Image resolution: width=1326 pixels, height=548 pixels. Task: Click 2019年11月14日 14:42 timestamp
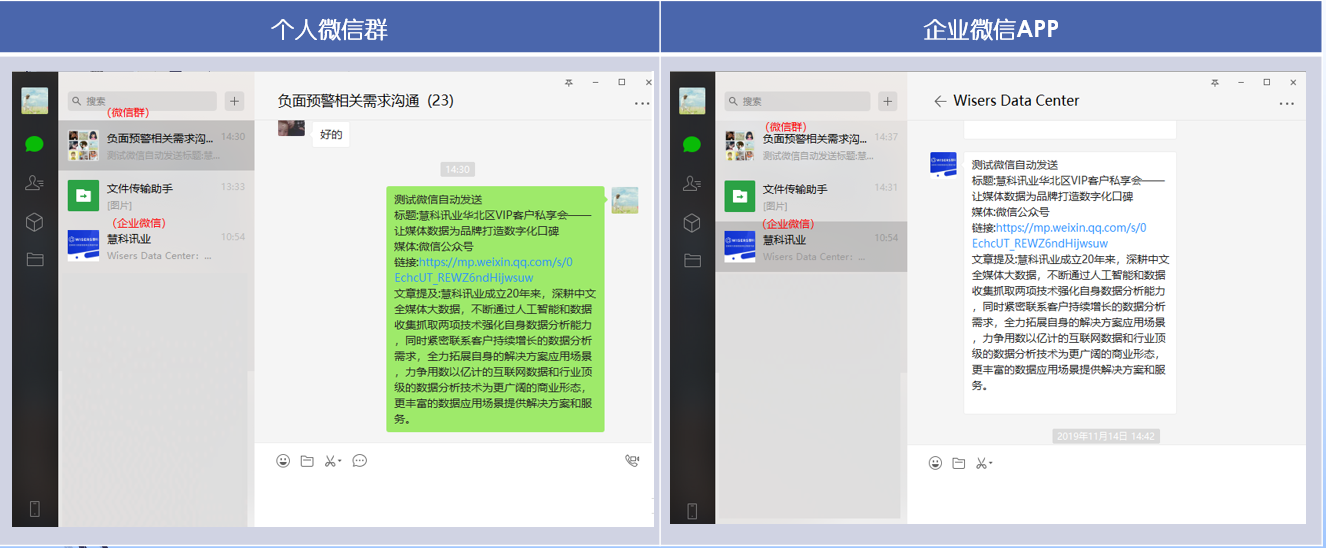point(1105,436)
